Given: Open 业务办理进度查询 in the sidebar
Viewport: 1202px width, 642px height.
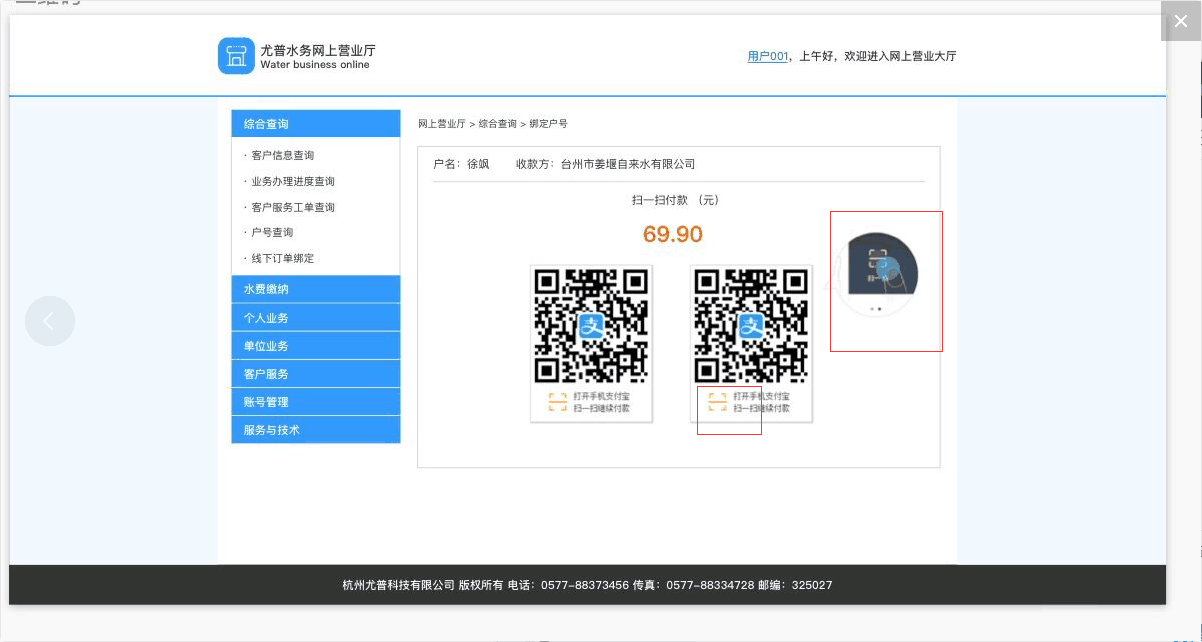Looking at the screenshot, I should (293, 181).
